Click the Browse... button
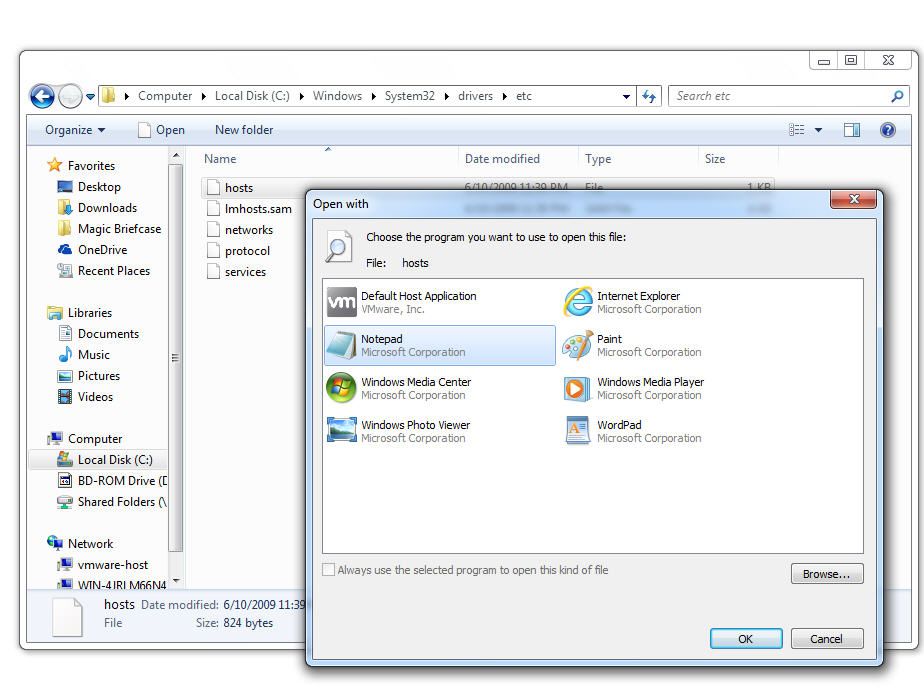 pos(826,574)
